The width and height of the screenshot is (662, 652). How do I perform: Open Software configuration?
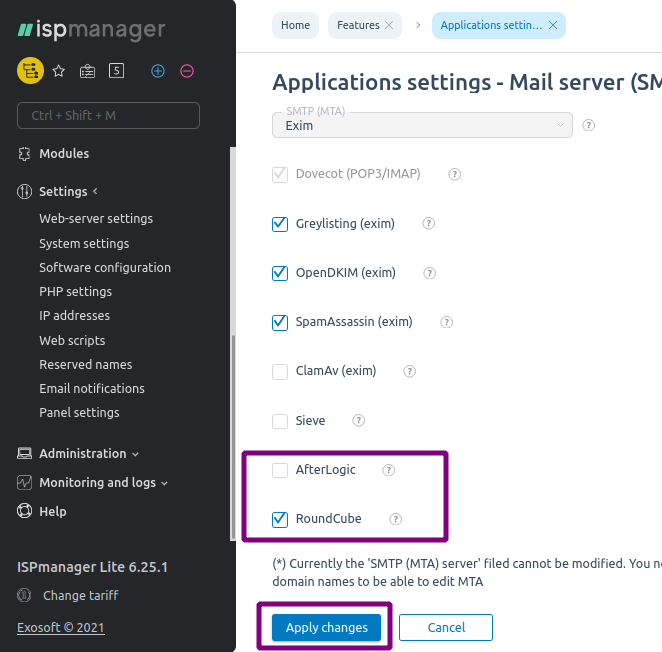click(105, 268)
